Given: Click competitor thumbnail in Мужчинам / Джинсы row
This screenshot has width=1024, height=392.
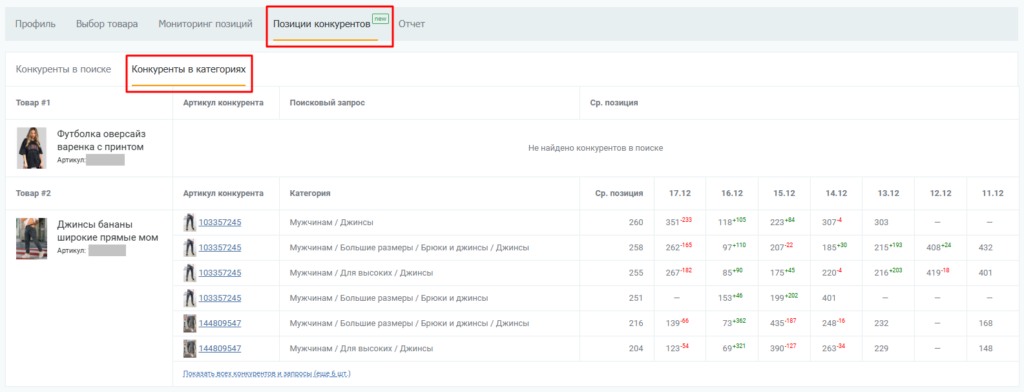Looking at the screenshot, I should tap(189, 222).
